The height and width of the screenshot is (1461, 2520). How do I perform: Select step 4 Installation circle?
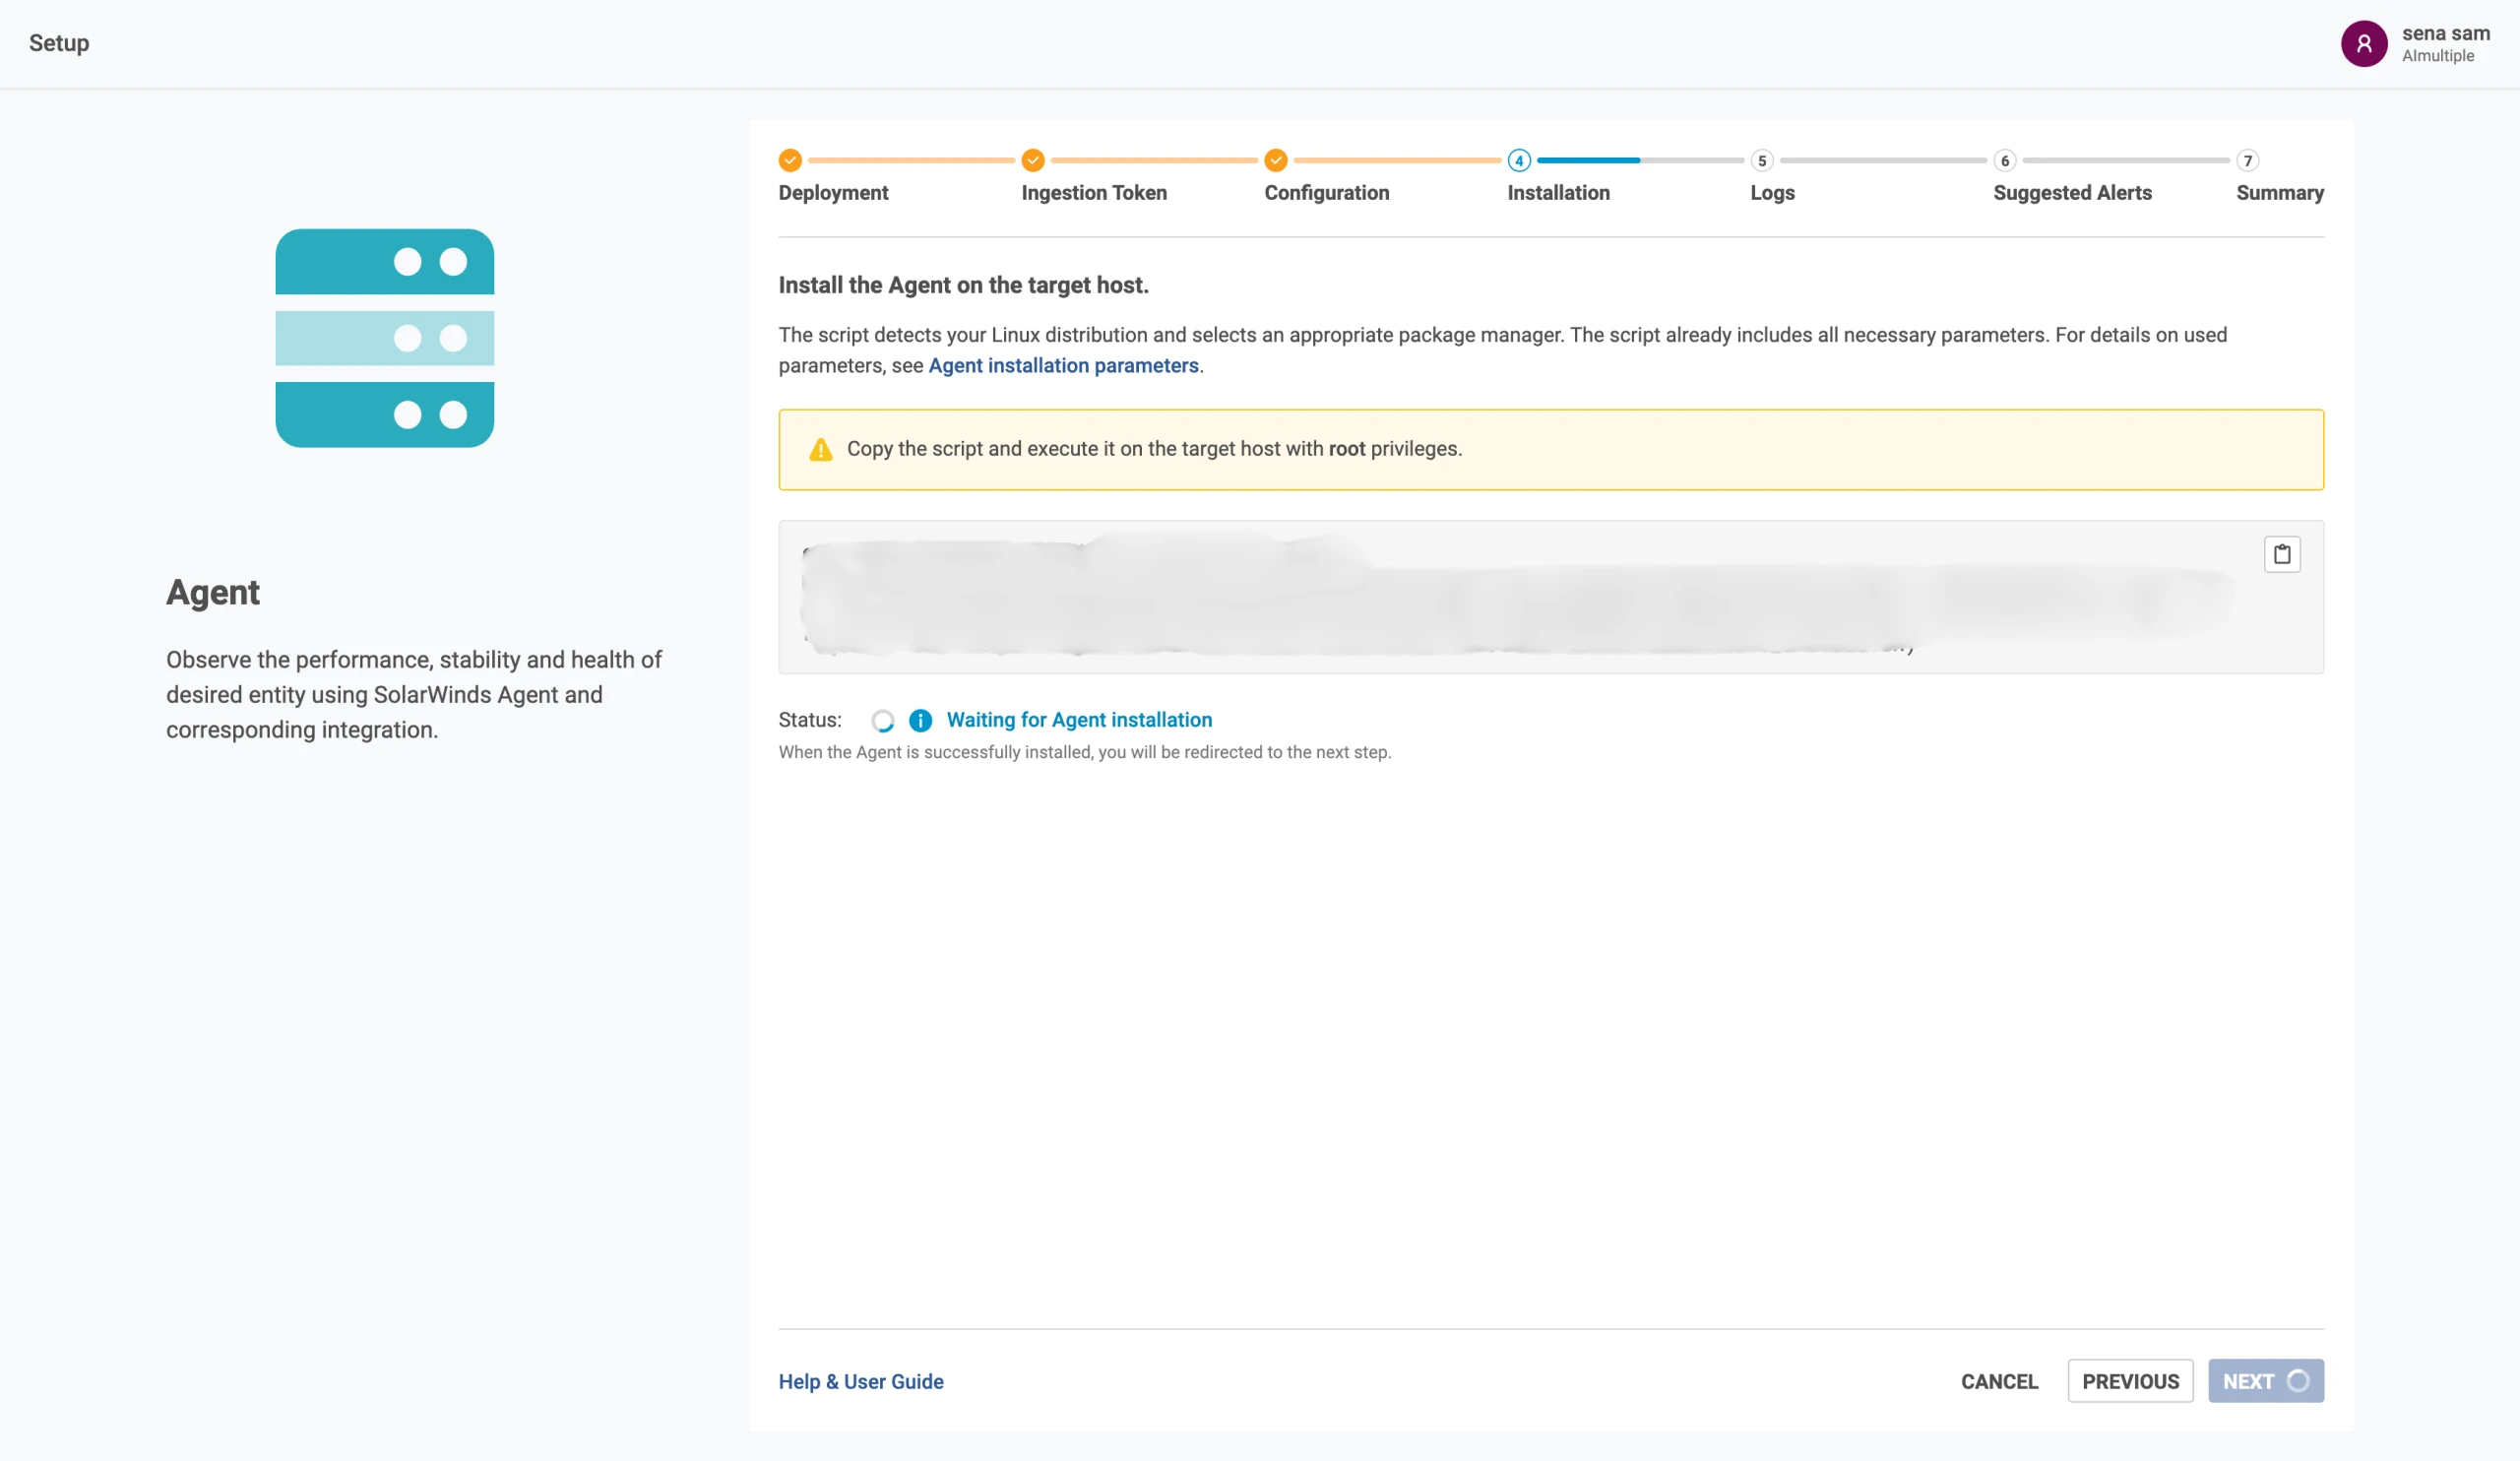tap(1519, 160)
